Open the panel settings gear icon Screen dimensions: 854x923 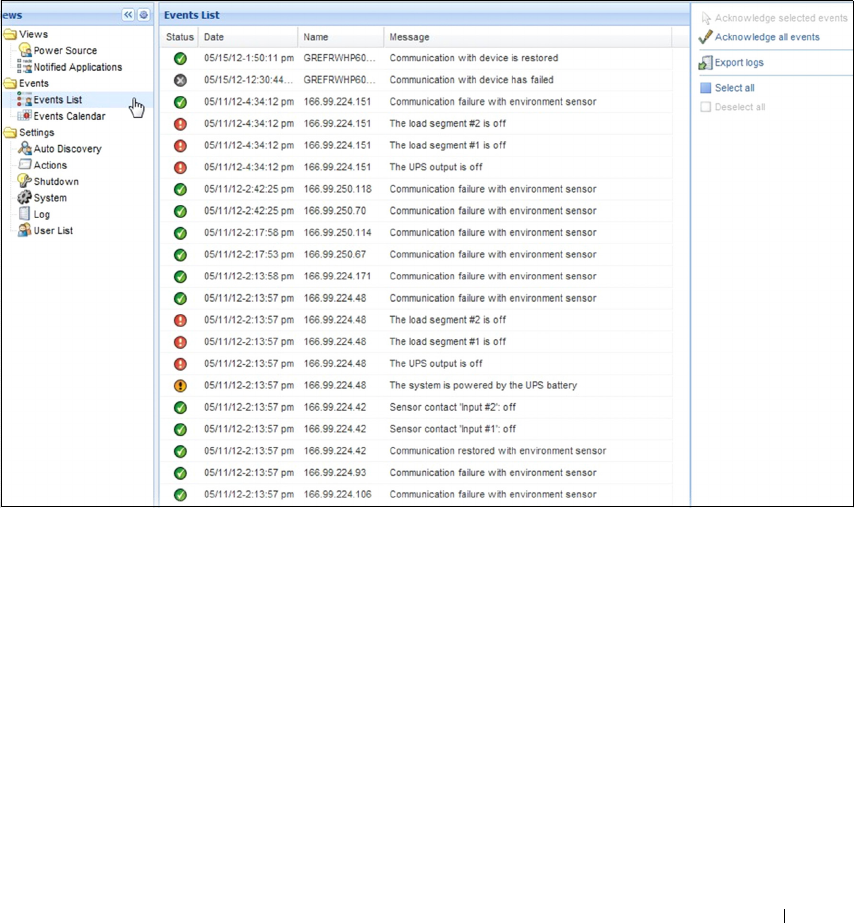pyautogui.click(x=144, y=15)
